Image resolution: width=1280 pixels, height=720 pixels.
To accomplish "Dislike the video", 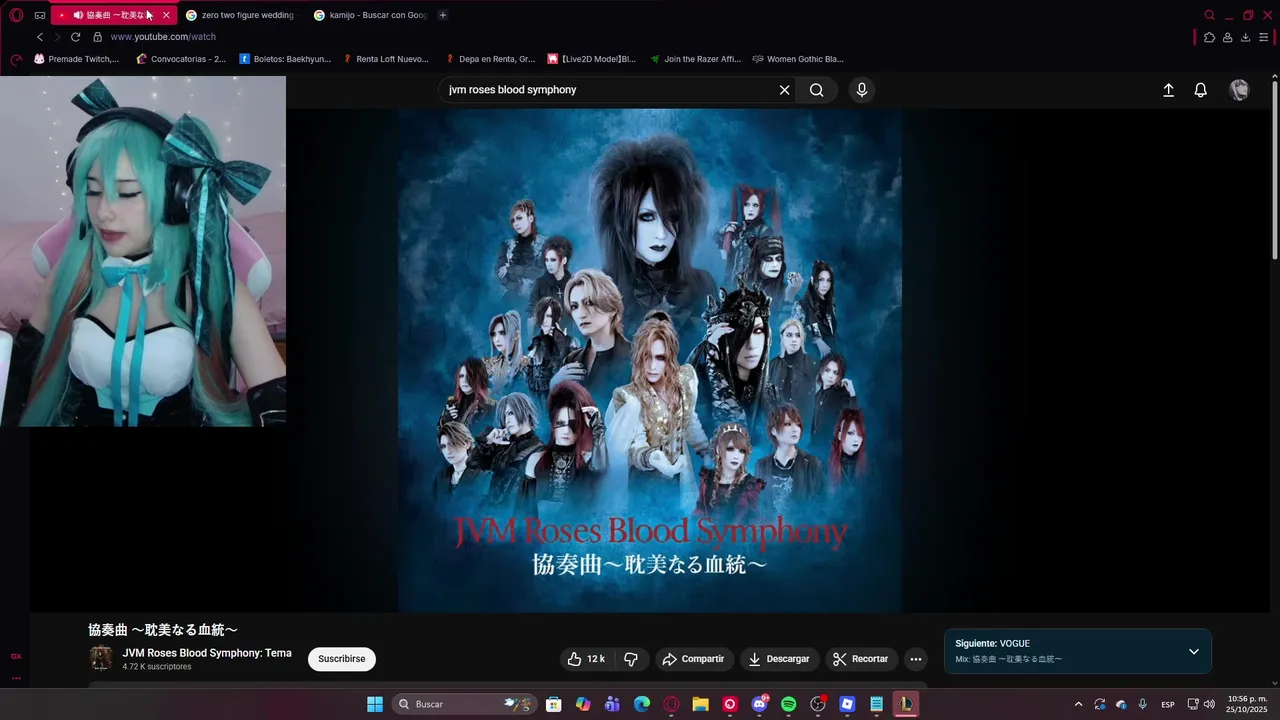I will [631, 659].
